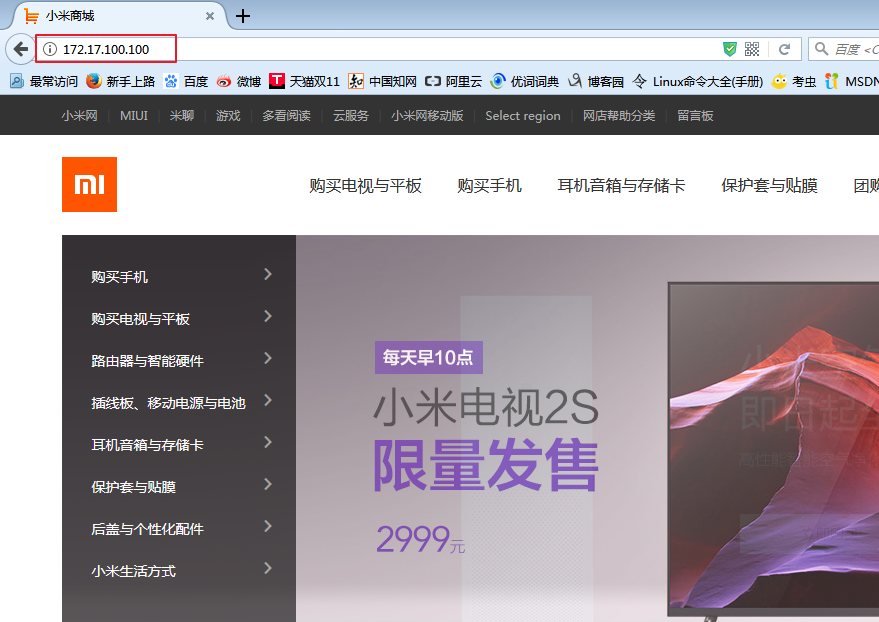This screenshot has width=879, height=622.
Task: Open the 最常访问 bookmark icon
Action: tap(17, 81)
